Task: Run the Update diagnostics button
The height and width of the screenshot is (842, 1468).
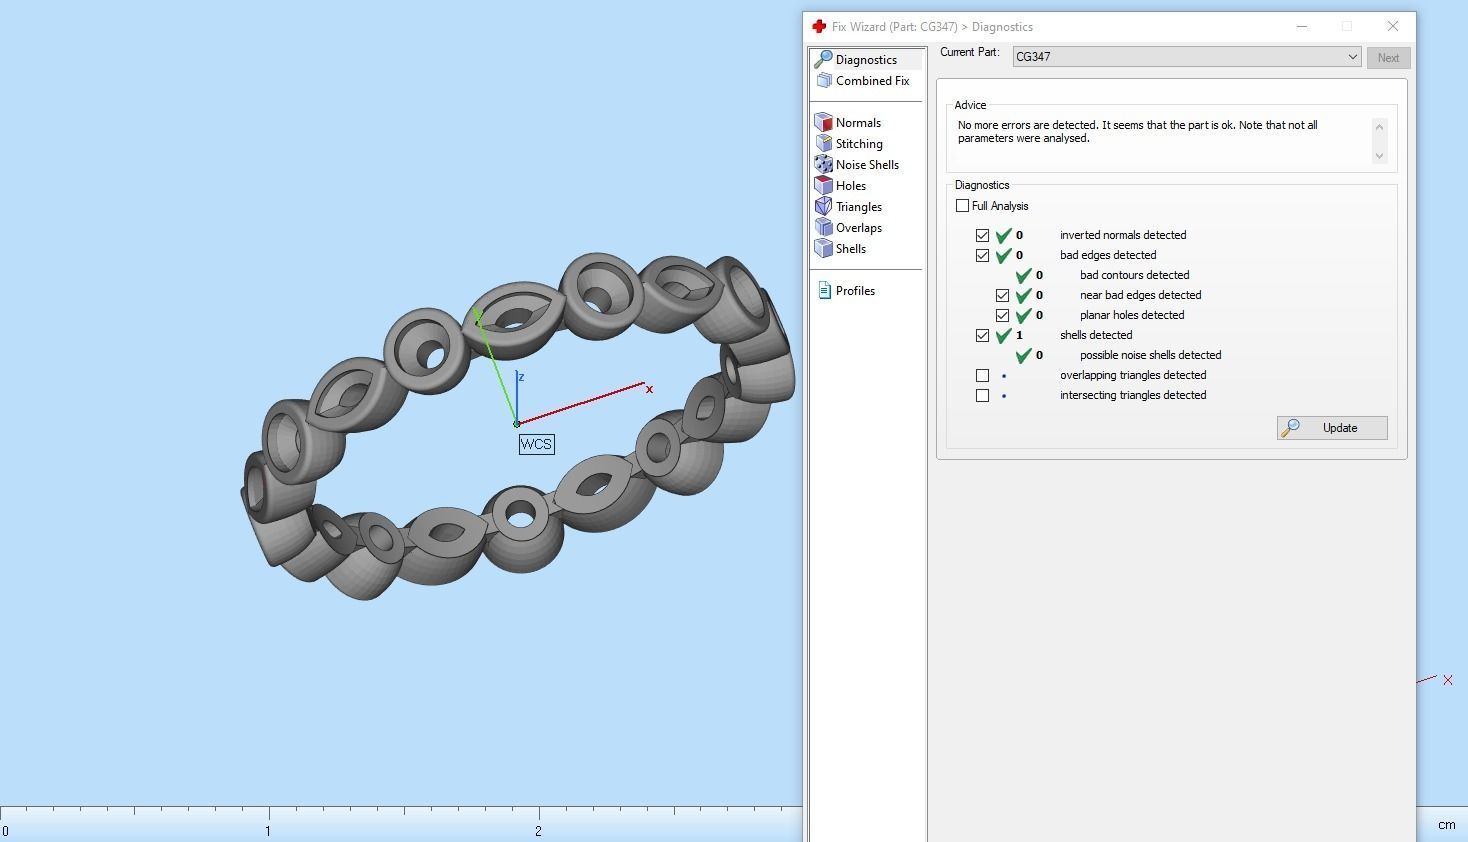Action: tap(1331, 427)
